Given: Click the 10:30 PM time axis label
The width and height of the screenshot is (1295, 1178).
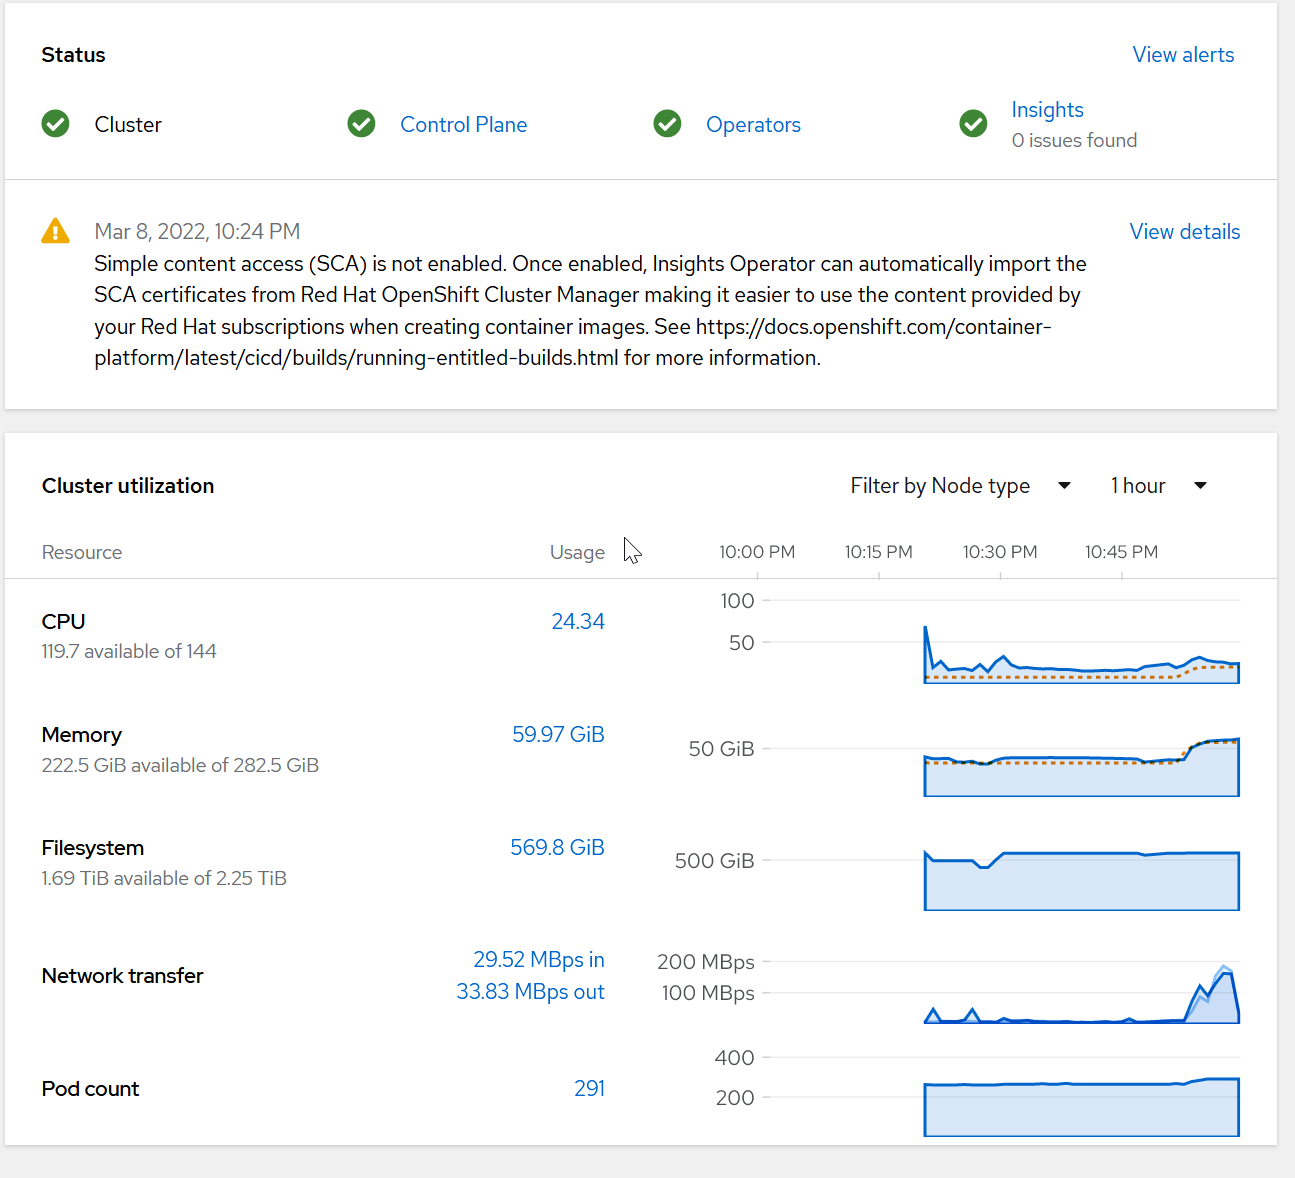Looking at the screenshot, I should coord(1000,552).
